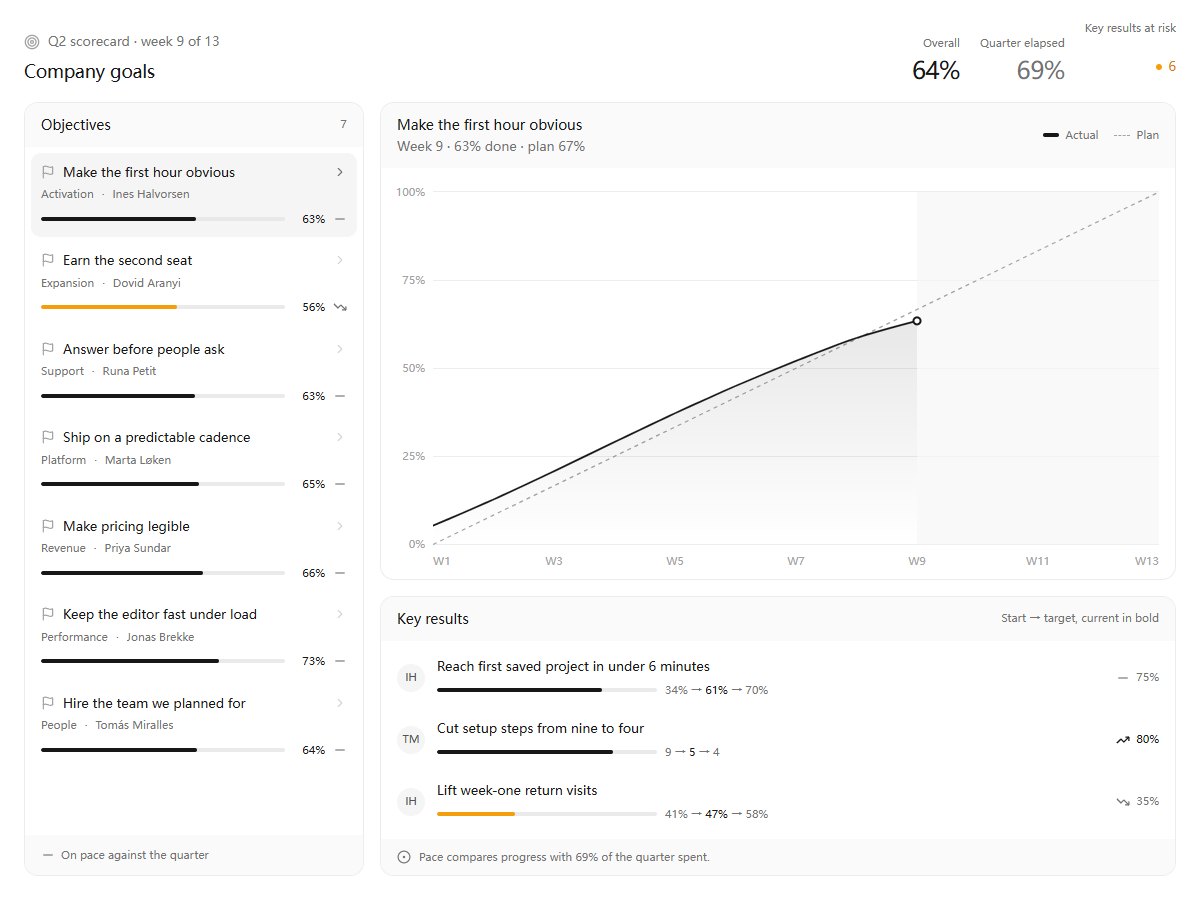Select Keep the editor fast under load objective
The image size is (1200, 900).
point(194,637)
